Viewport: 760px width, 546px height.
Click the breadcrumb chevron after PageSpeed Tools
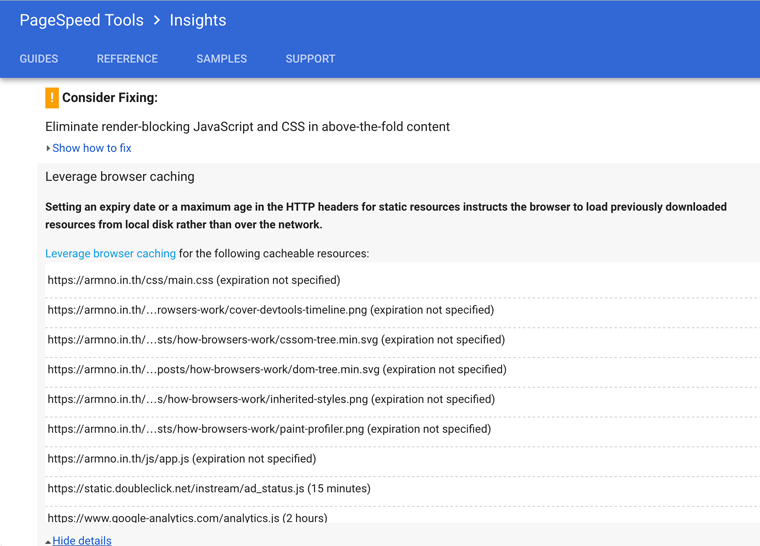(x=157, y=20)
